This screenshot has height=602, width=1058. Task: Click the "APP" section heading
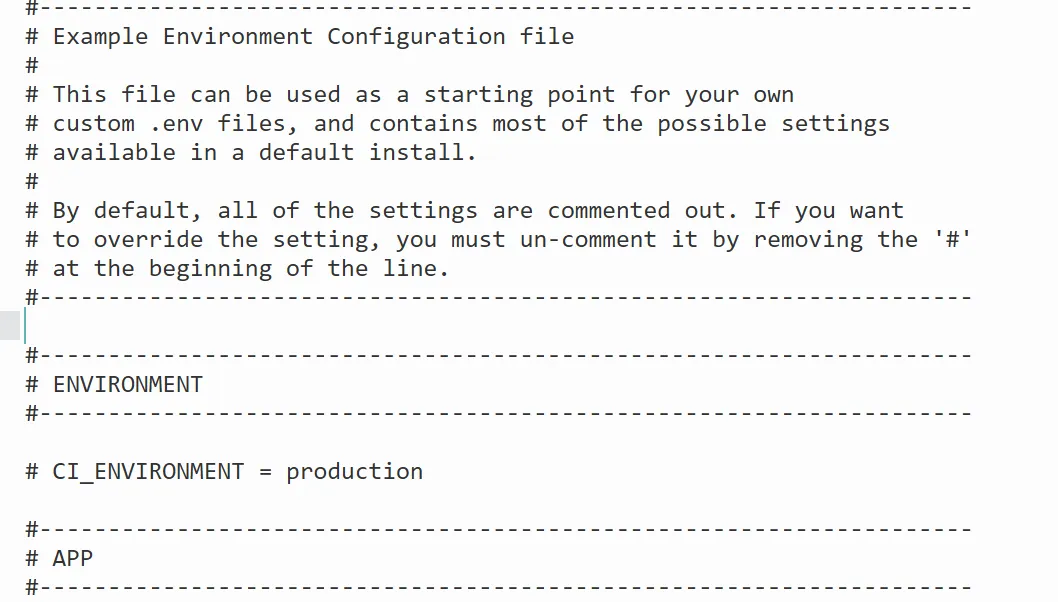tap(72, 558)
